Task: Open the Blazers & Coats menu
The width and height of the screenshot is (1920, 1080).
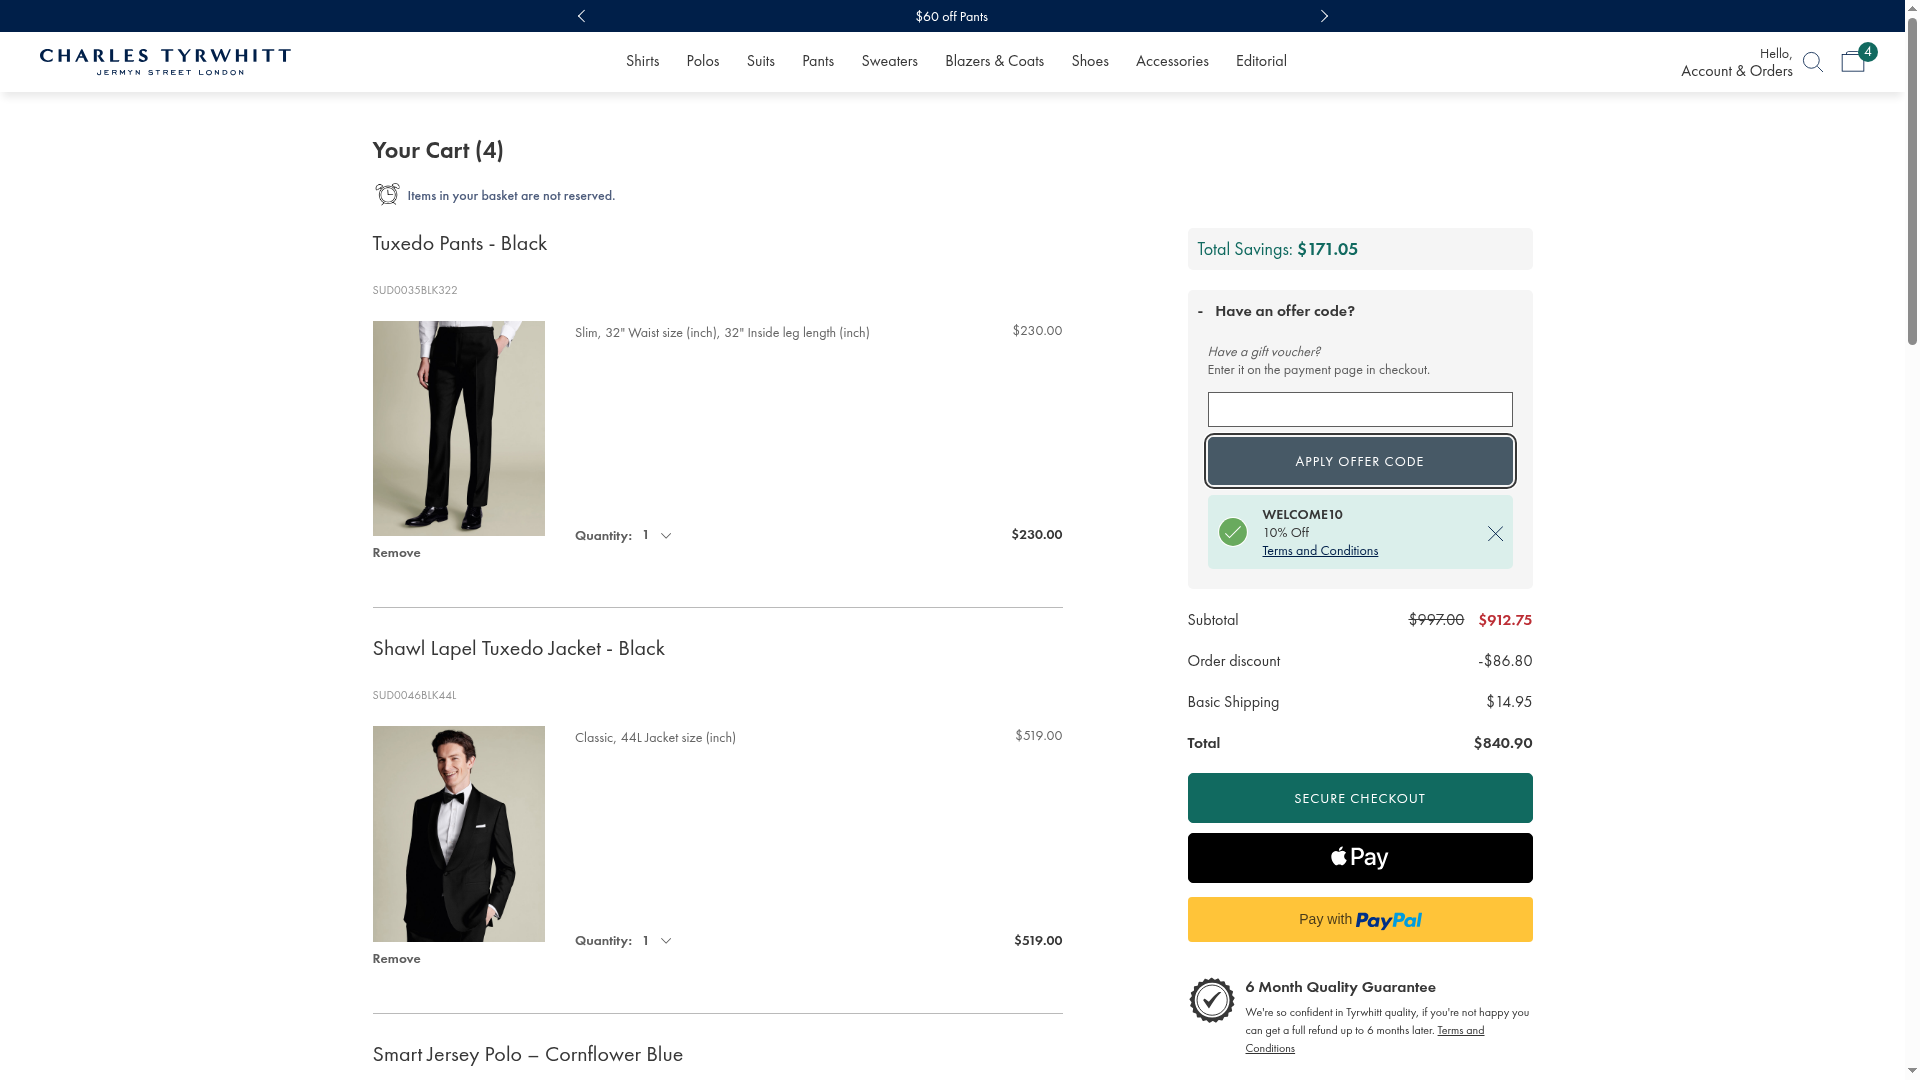Action: tap(994, 61)
